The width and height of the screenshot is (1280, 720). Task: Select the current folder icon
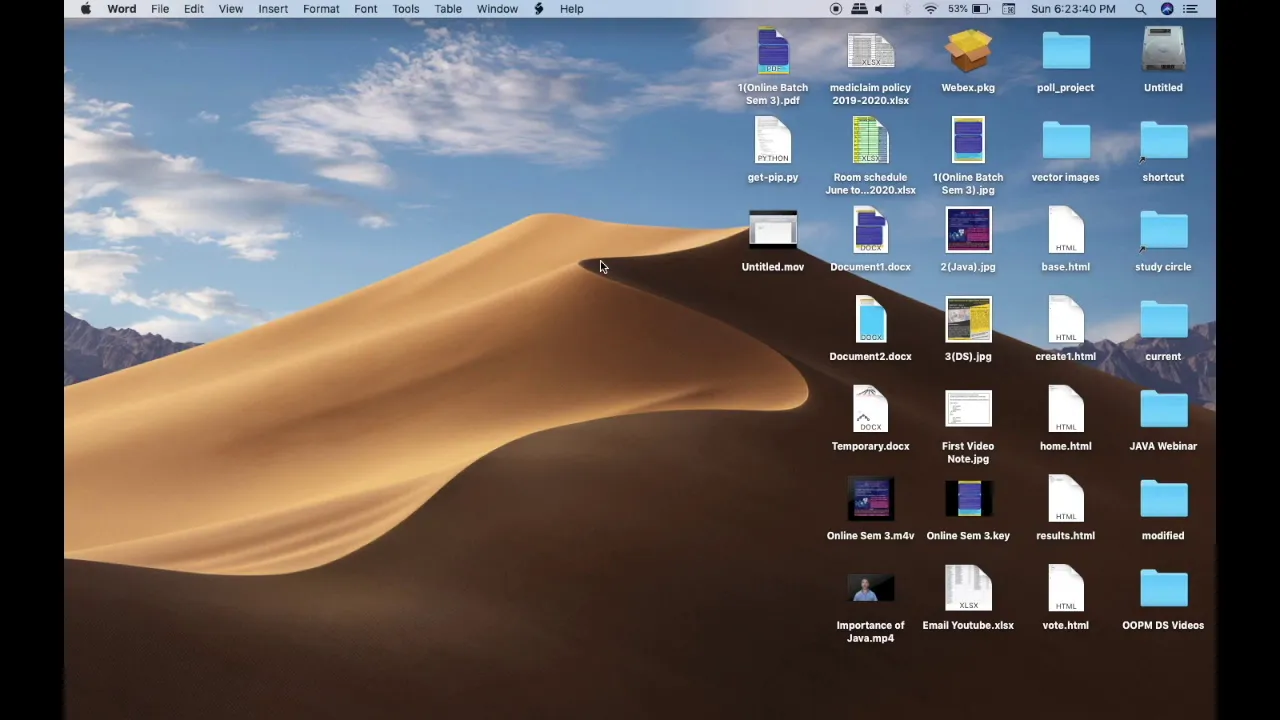coord(1163,320)
